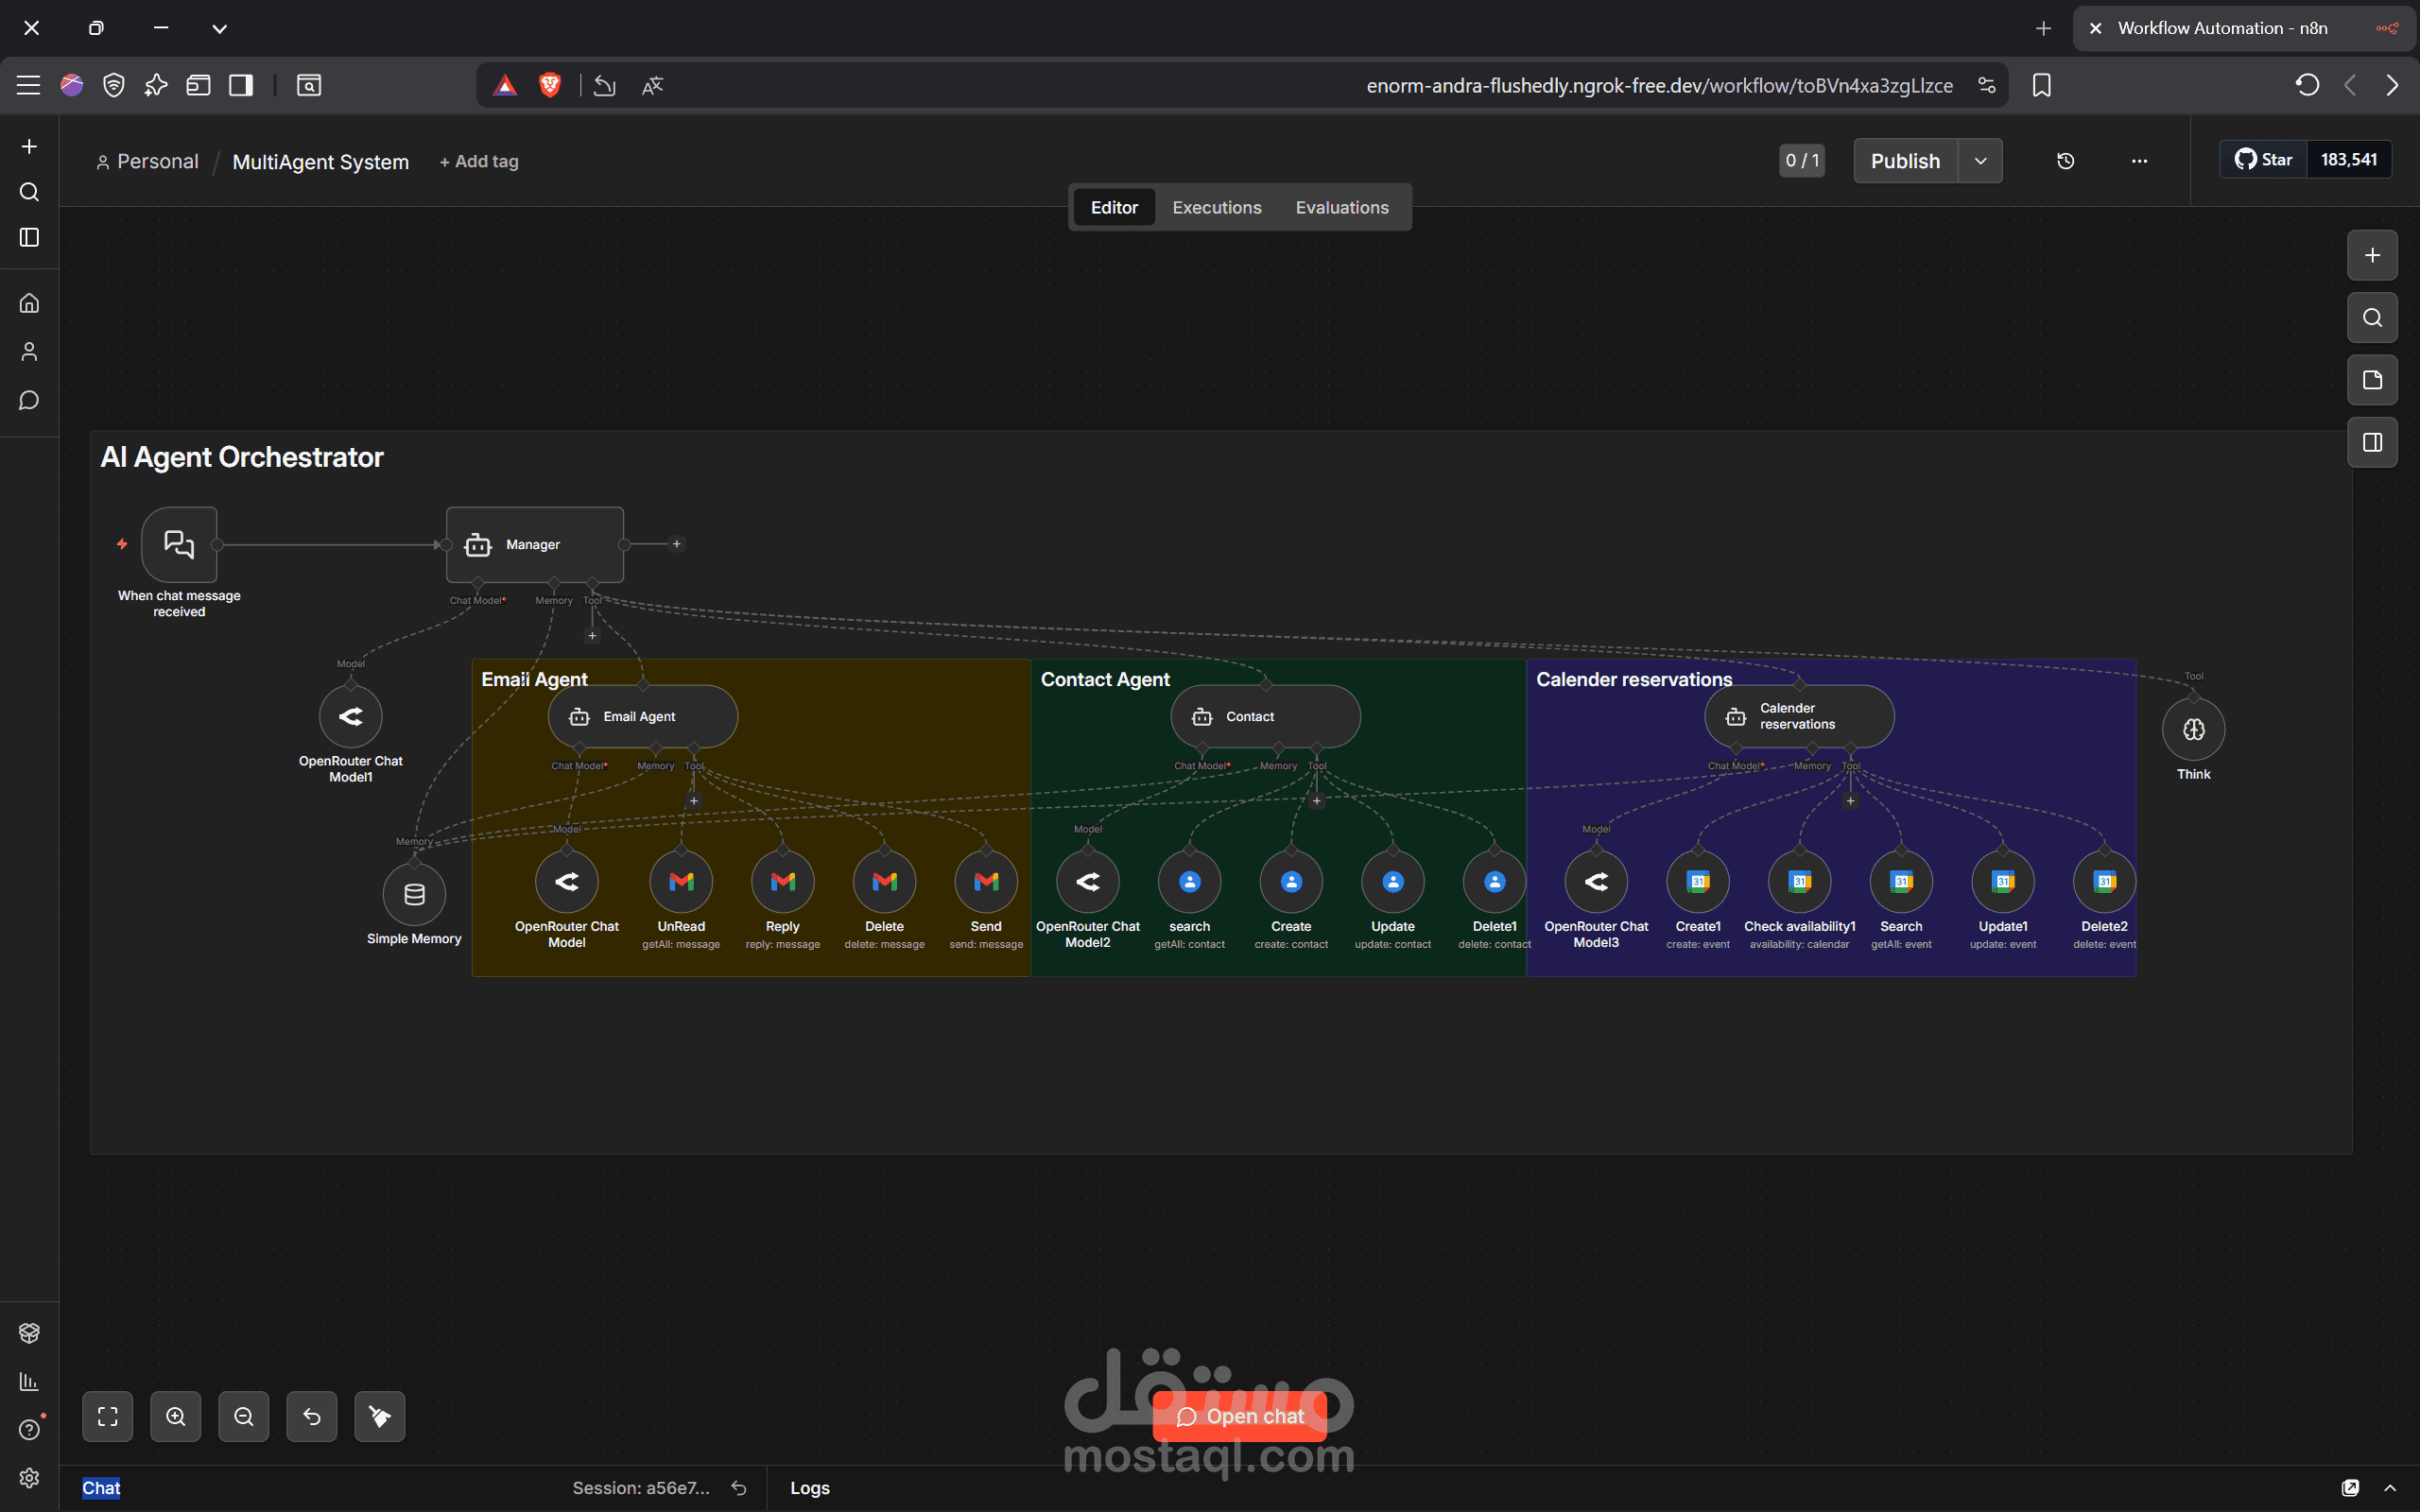Image resolution: width=2420 pixels, height=1512 pixels.
Task: Click the Open chat button
Action: click(1240, 1416)
